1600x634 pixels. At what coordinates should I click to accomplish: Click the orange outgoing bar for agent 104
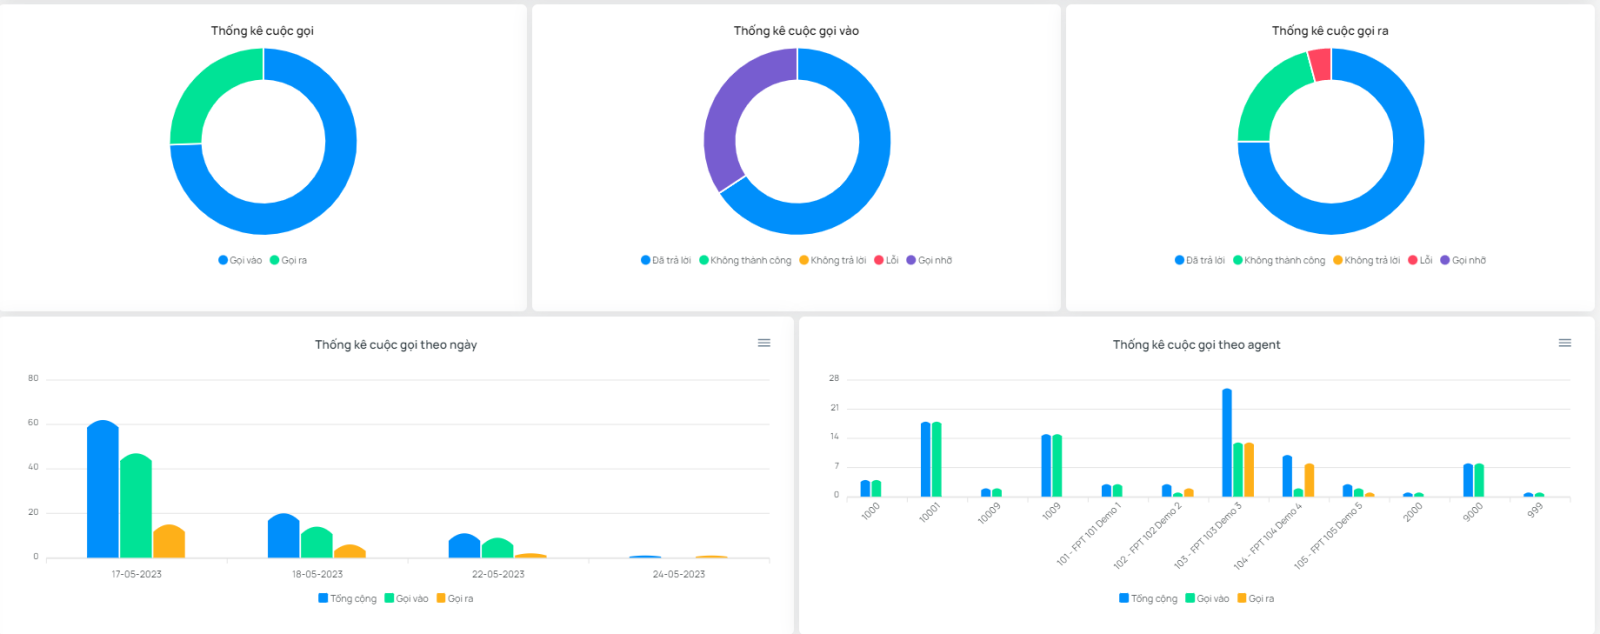click(x=1309, y=481)
